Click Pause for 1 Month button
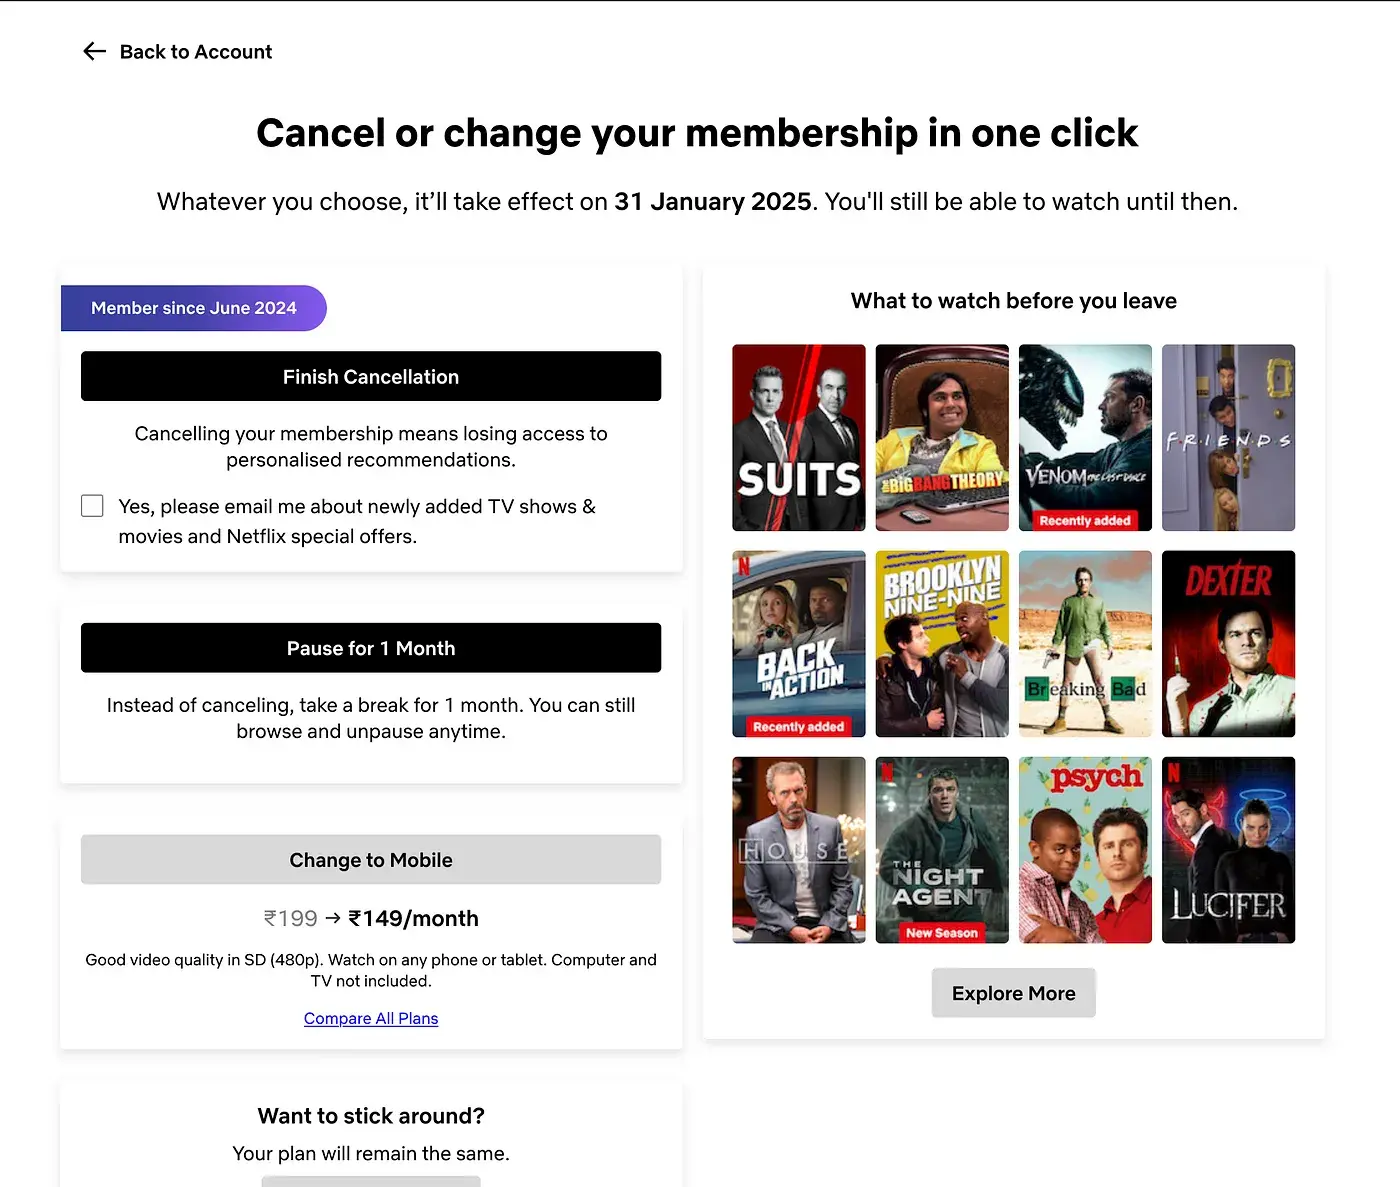 point(371,648)
